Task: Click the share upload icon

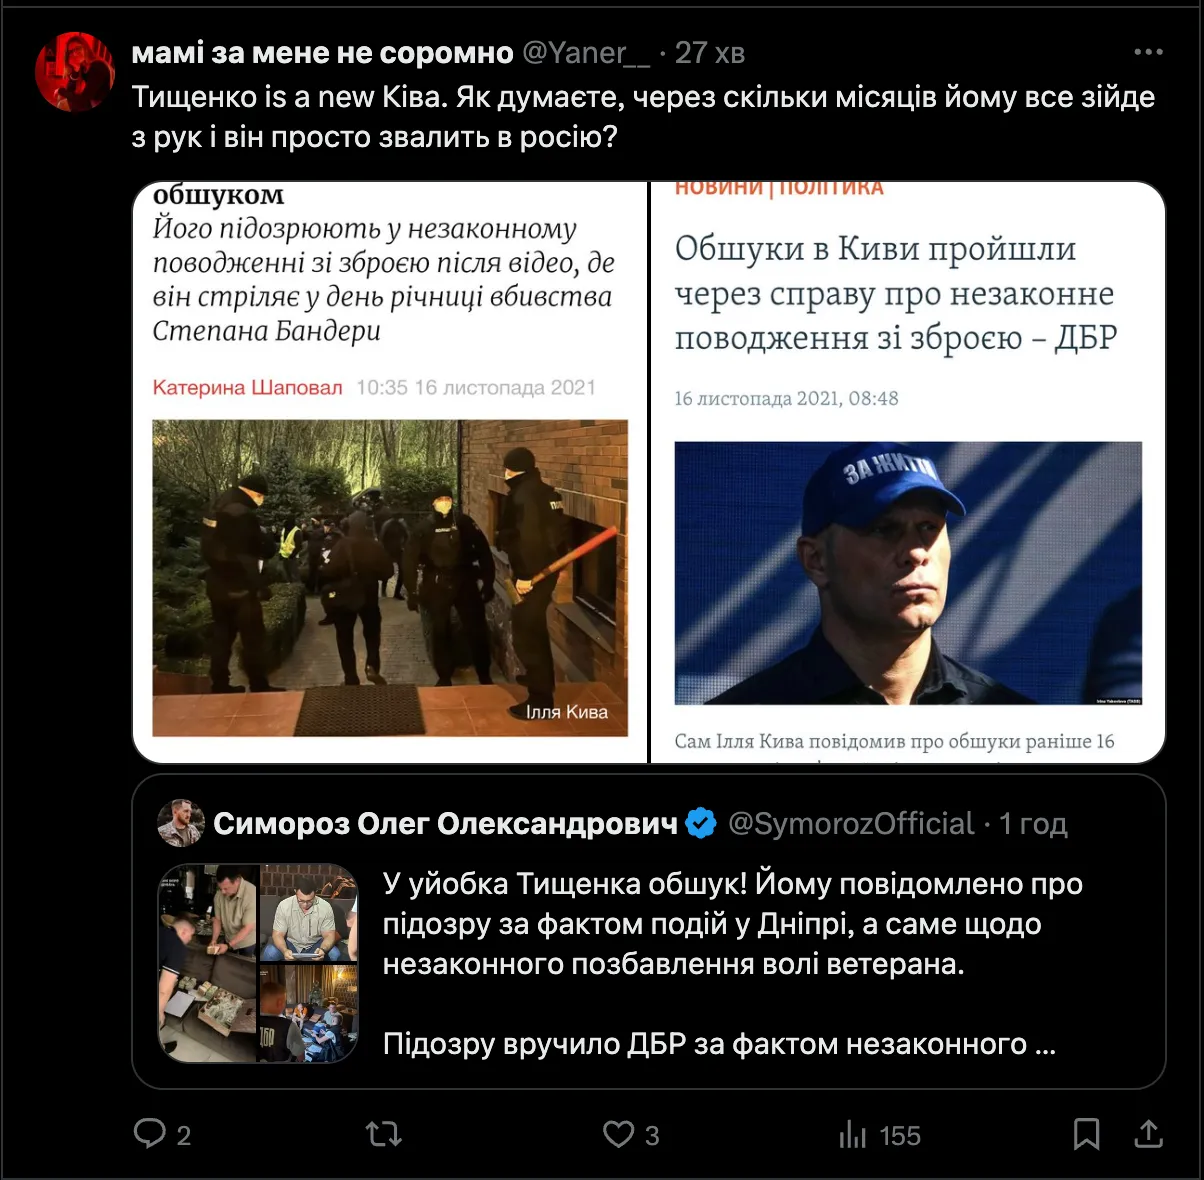Action: 1149,1133
